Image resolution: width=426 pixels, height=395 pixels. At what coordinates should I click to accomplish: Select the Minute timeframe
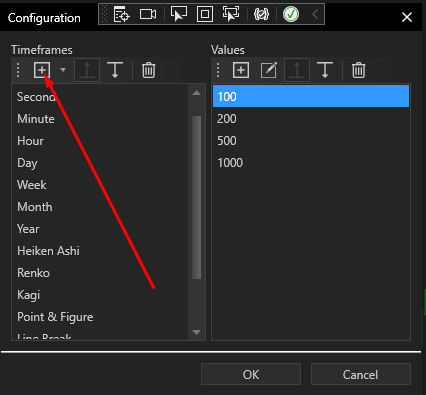coord(100,119)
